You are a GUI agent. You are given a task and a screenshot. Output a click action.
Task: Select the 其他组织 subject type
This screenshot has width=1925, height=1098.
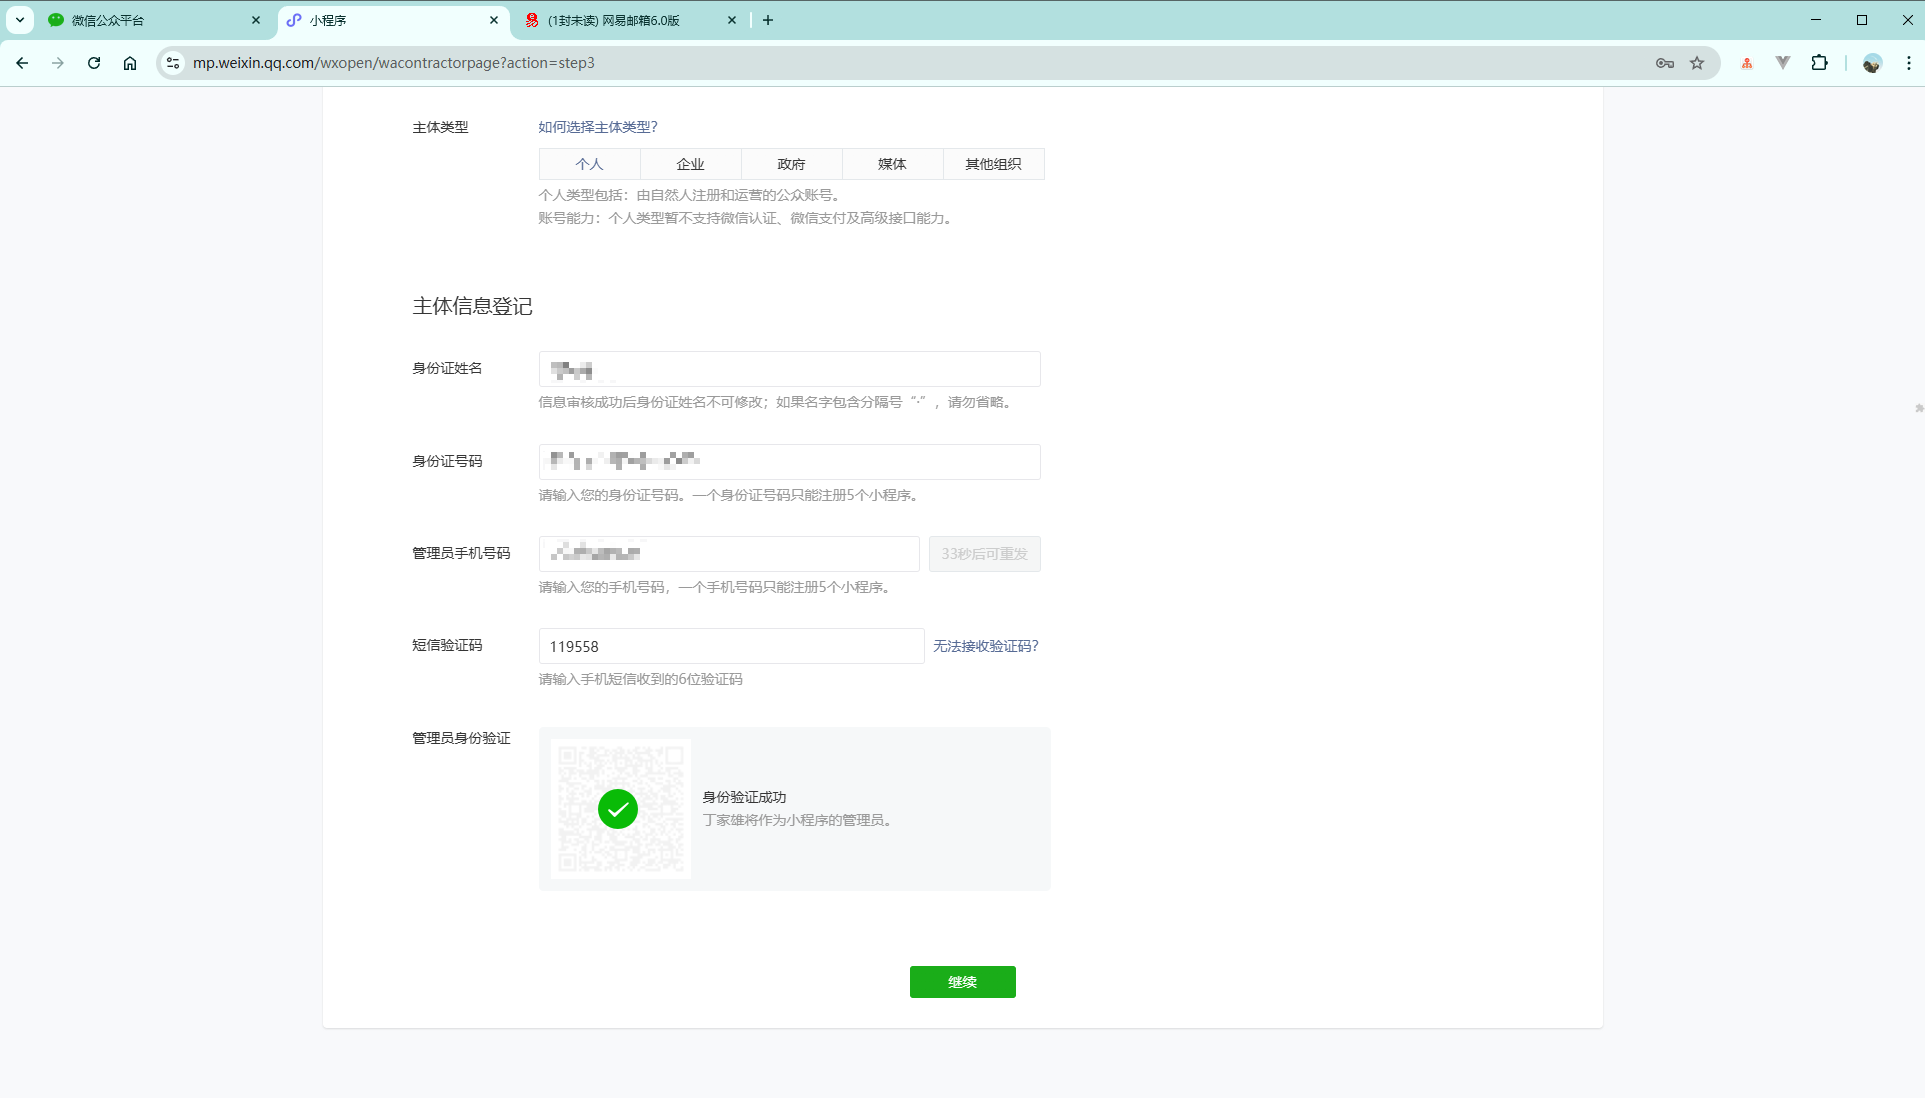point(994,164)
